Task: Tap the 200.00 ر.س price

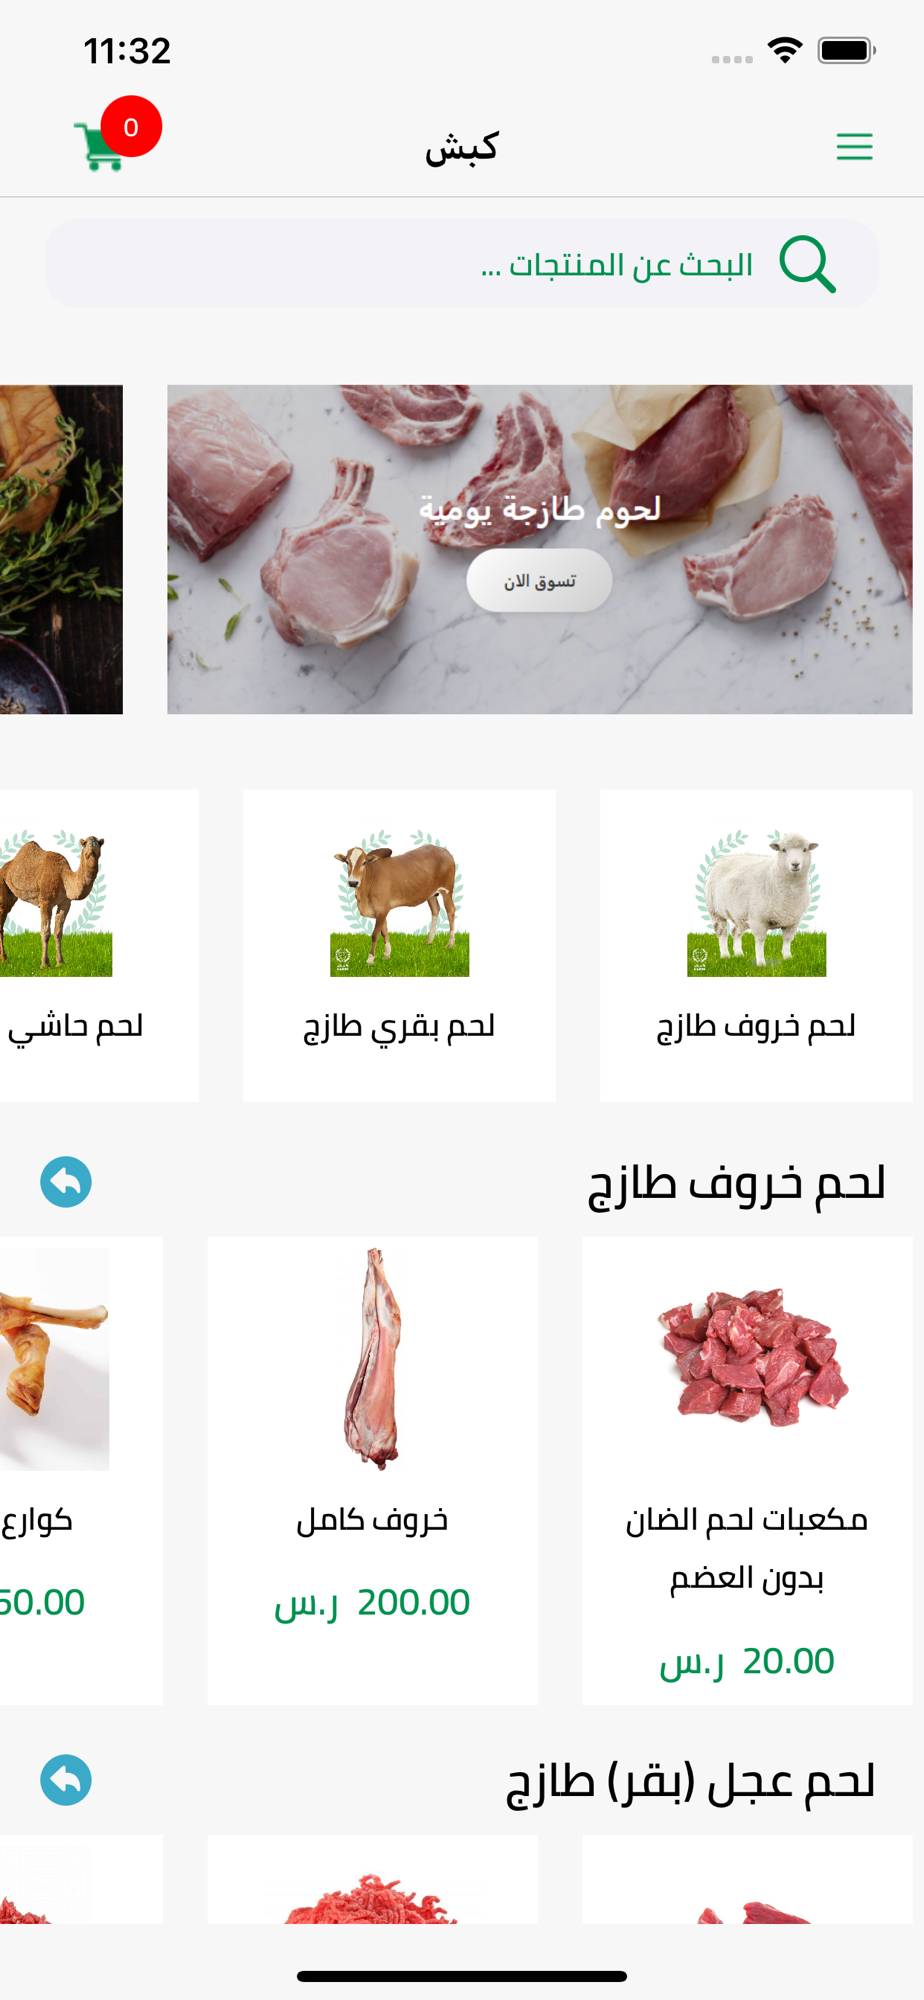Action: click(372, 1602)
